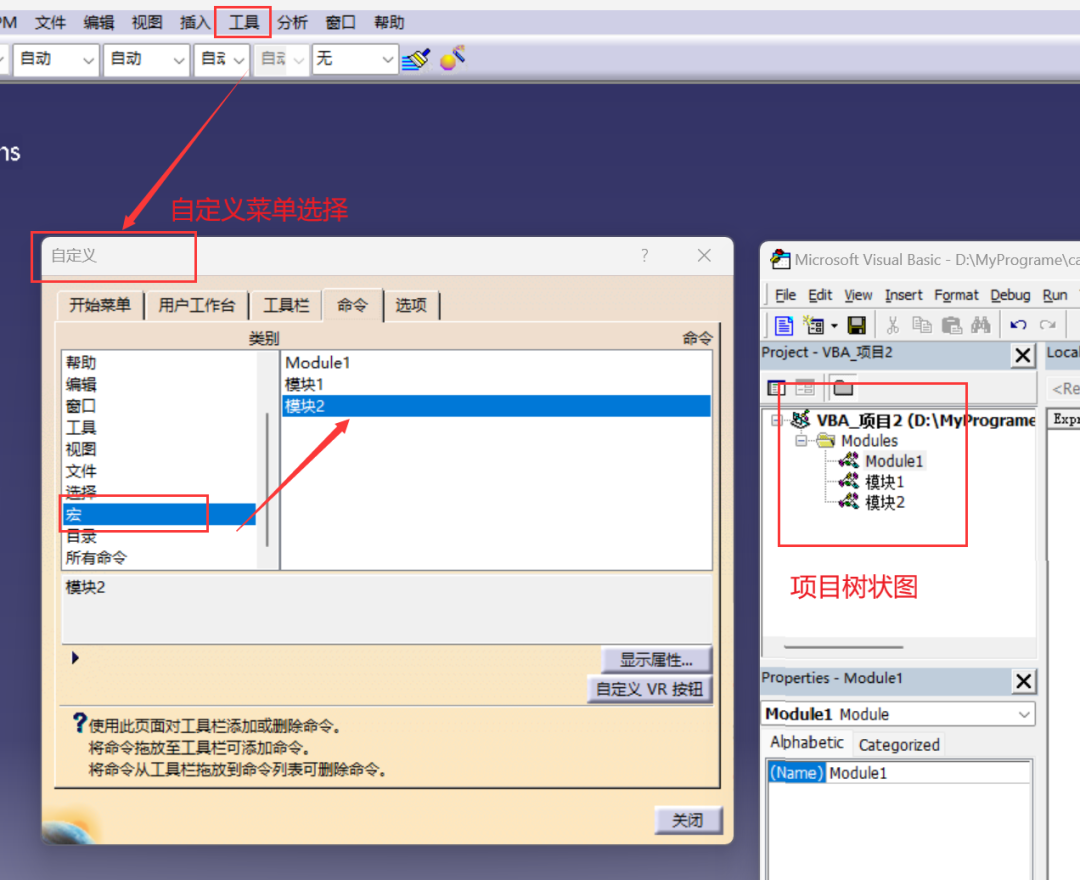Expand the arrow disclosure below 模块2 description
Image resolution: width=1080 pixels, height=880 pixels.
pos(75,658)
